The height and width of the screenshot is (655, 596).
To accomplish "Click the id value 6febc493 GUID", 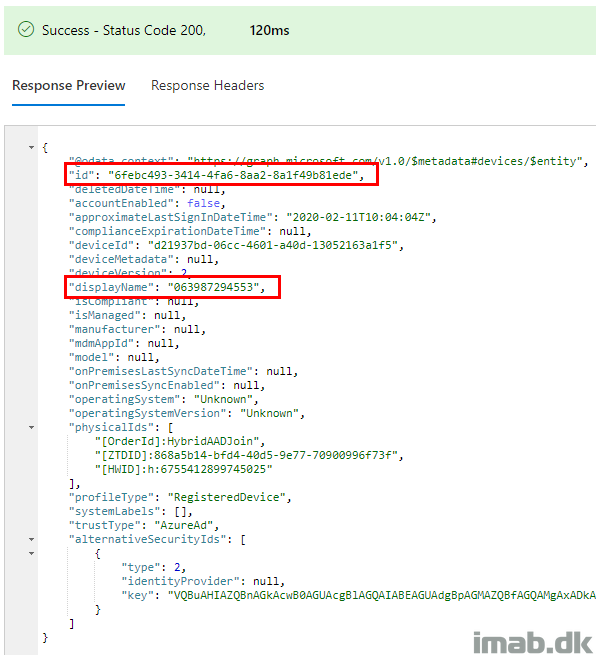I will [x=233, y=175].
